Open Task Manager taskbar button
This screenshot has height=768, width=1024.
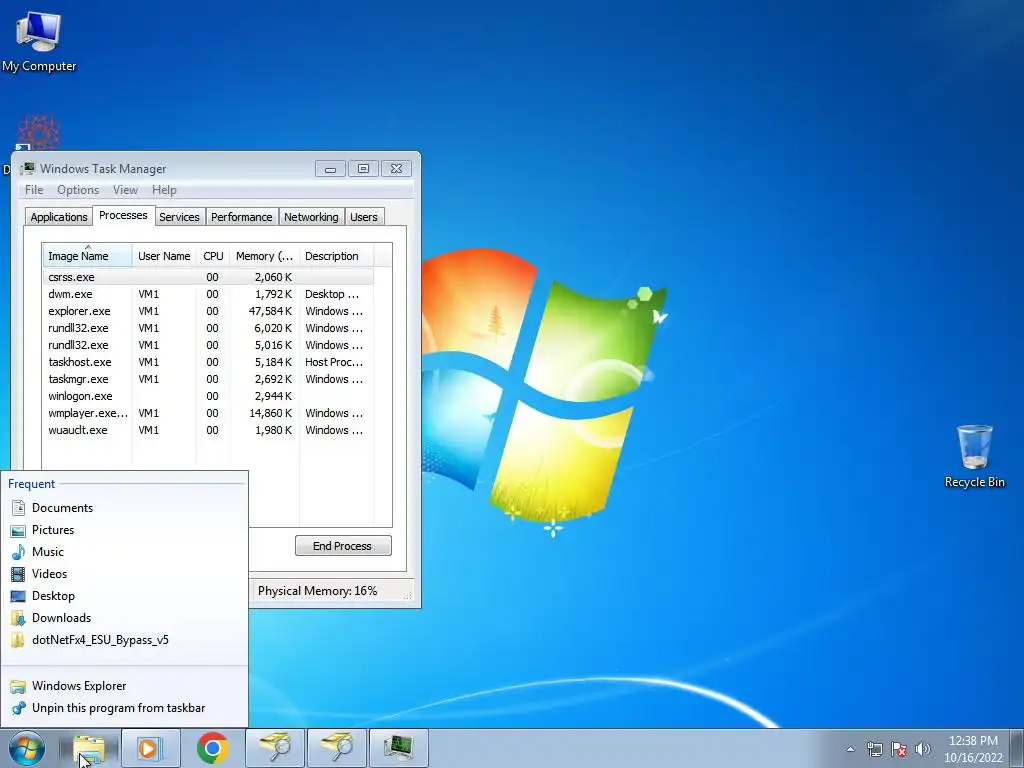[x=398, y=748]
